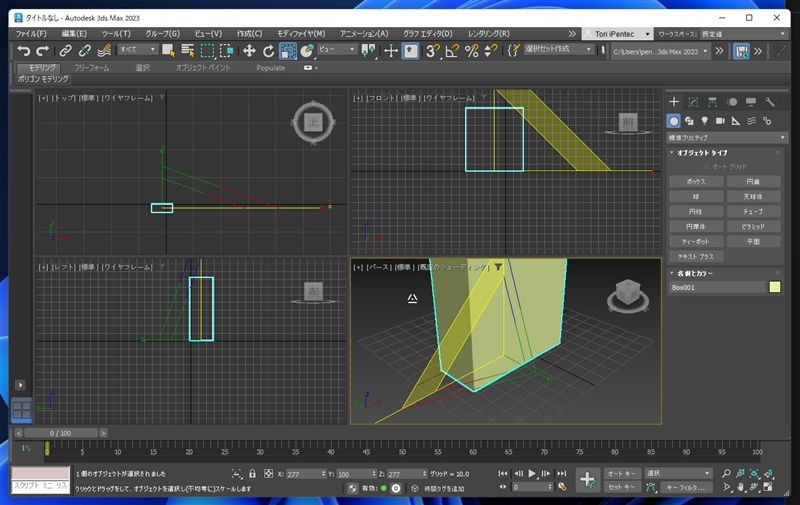Activate the Select and Move tool
800x505 pixels.
249,50
